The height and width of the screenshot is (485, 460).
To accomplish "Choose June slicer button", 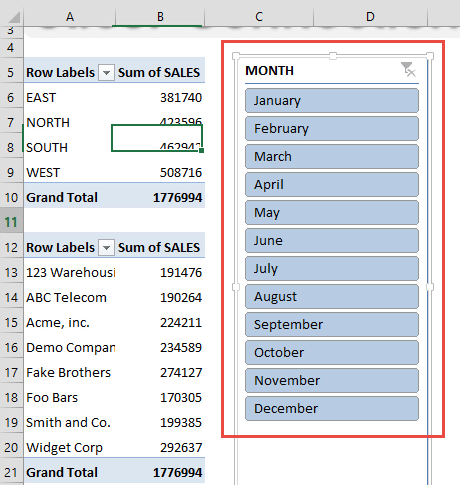I will [332, 240].
